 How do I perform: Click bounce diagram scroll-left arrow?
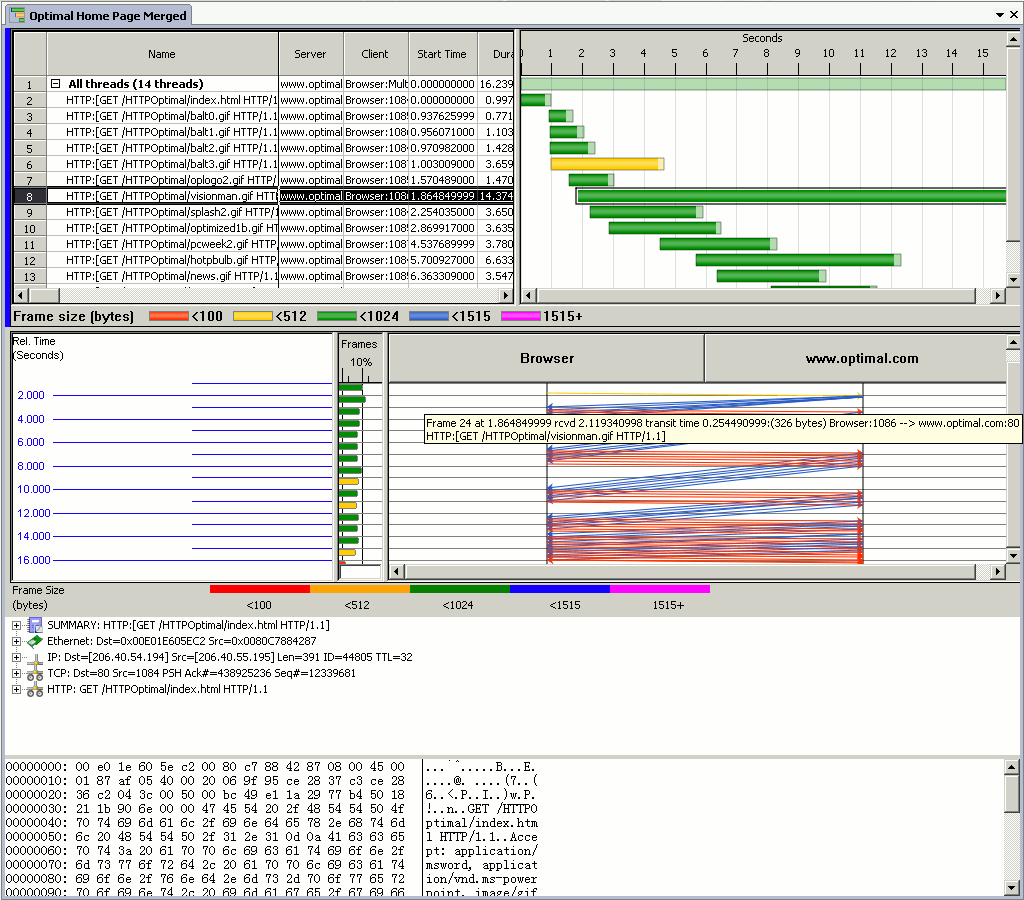(x=396, y=571)
